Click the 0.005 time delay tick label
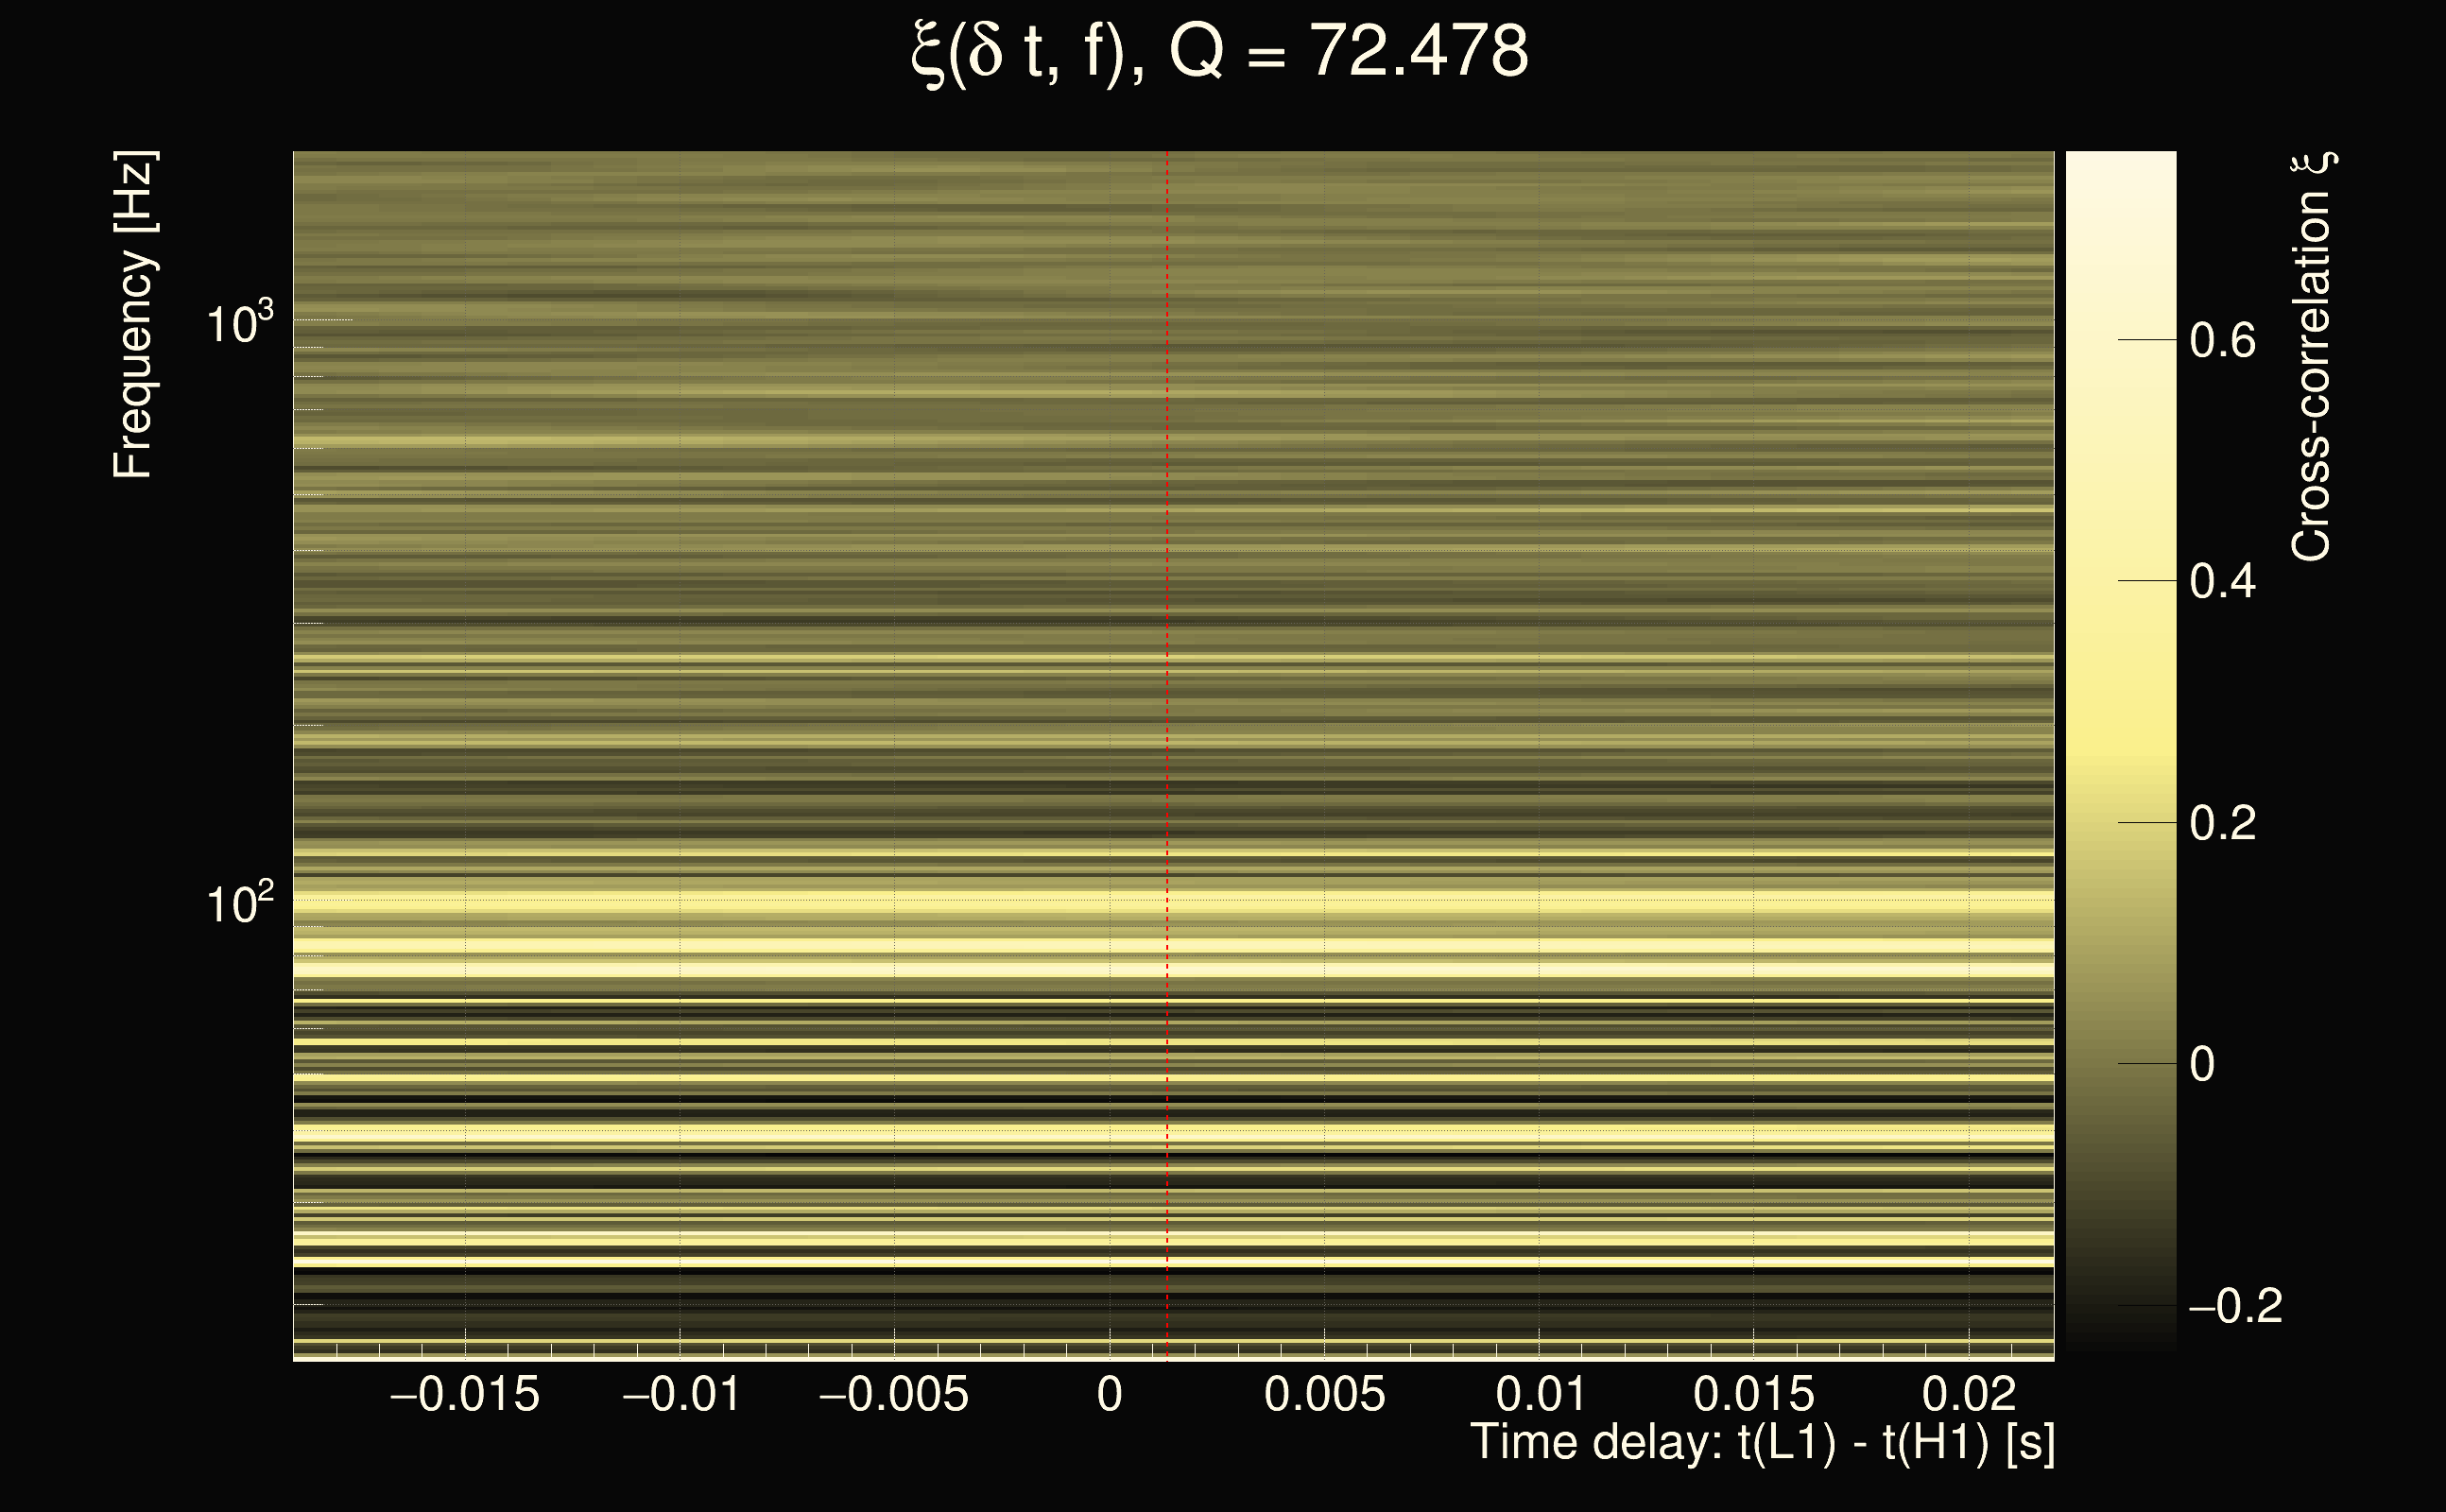Image resolution: width=2446 pixels, height=1512 pixels. 1324,1394
